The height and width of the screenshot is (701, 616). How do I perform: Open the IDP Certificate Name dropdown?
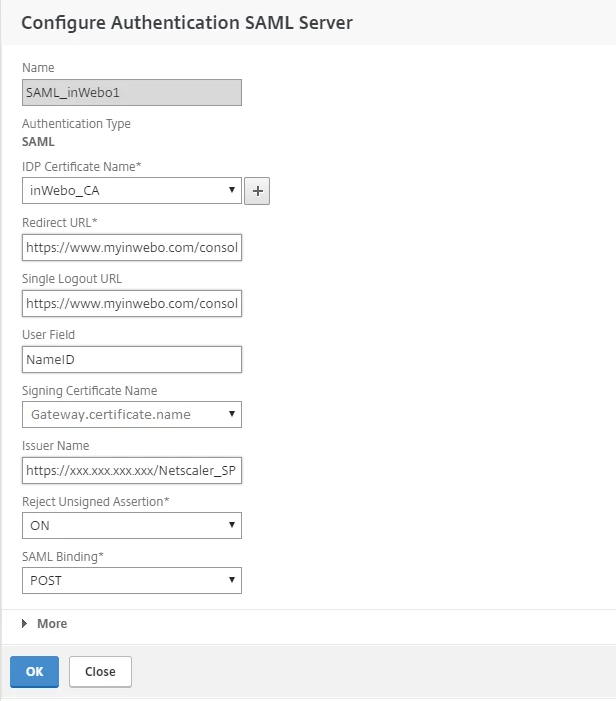[x=131, y=191]
